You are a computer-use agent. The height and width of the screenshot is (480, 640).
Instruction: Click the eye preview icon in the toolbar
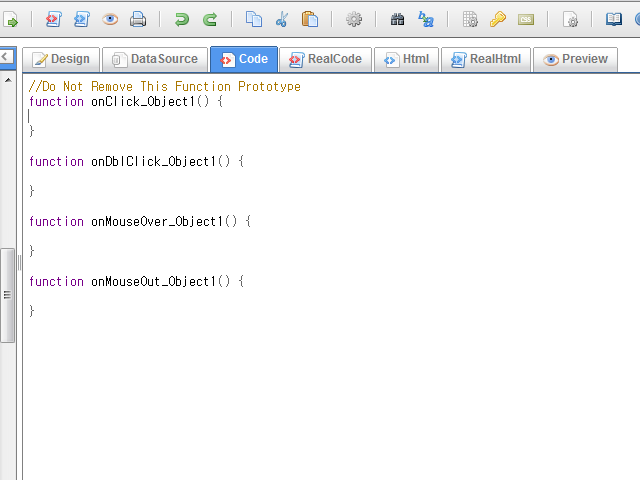coord(110,19)
